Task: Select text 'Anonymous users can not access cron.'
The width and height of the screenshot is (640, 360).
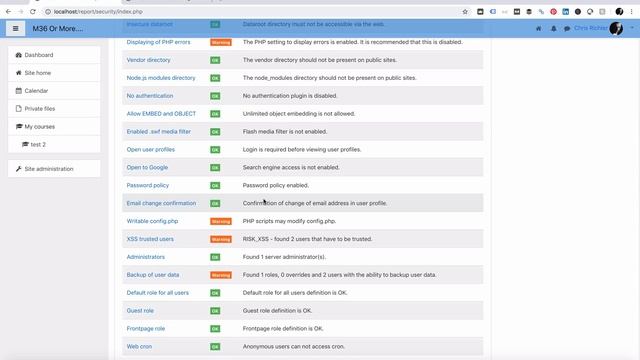Action: 294,347
